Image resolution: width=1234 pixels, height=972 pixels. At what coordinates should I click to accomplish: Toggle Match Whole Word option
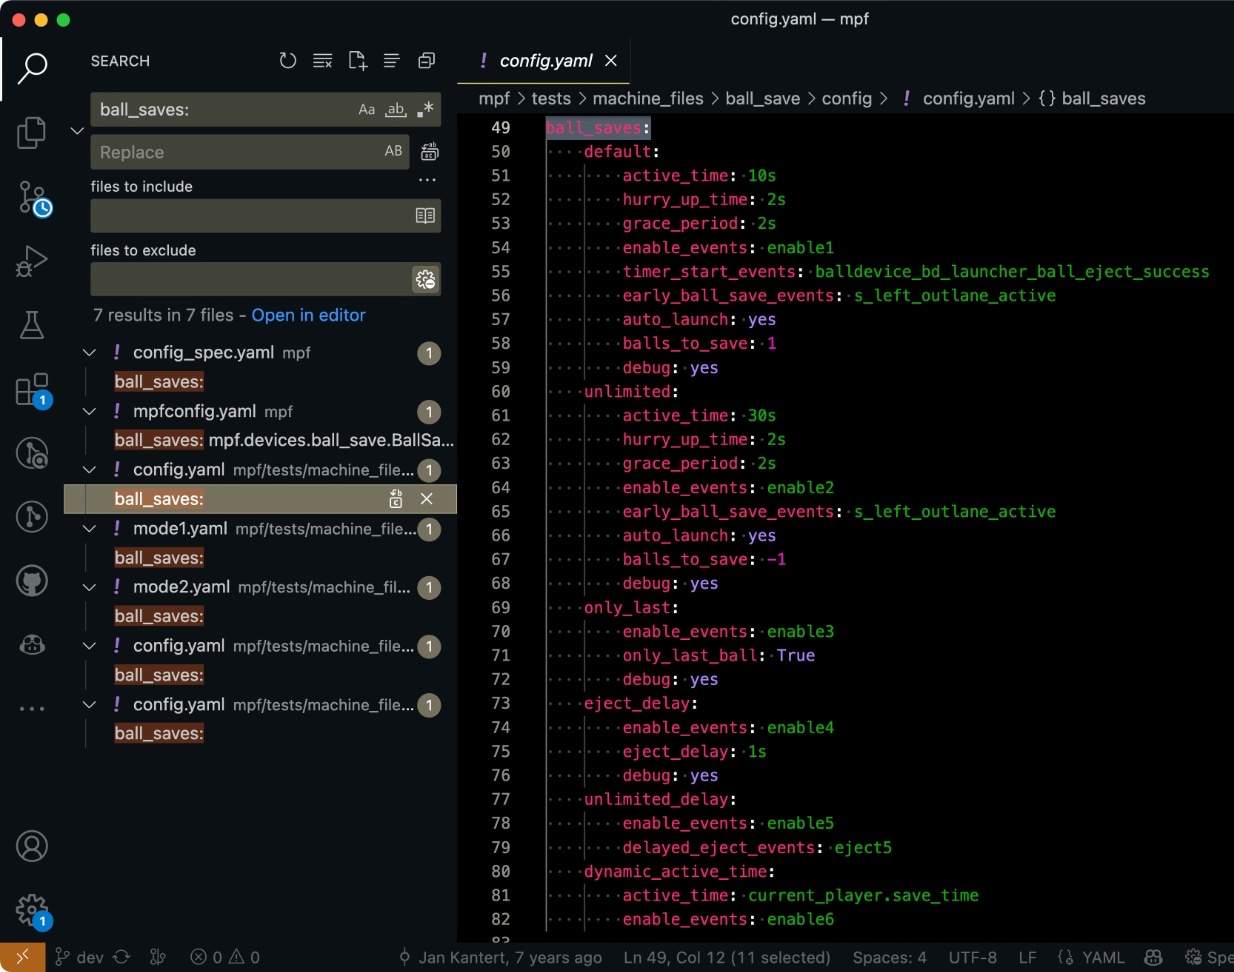coord(396,110)
